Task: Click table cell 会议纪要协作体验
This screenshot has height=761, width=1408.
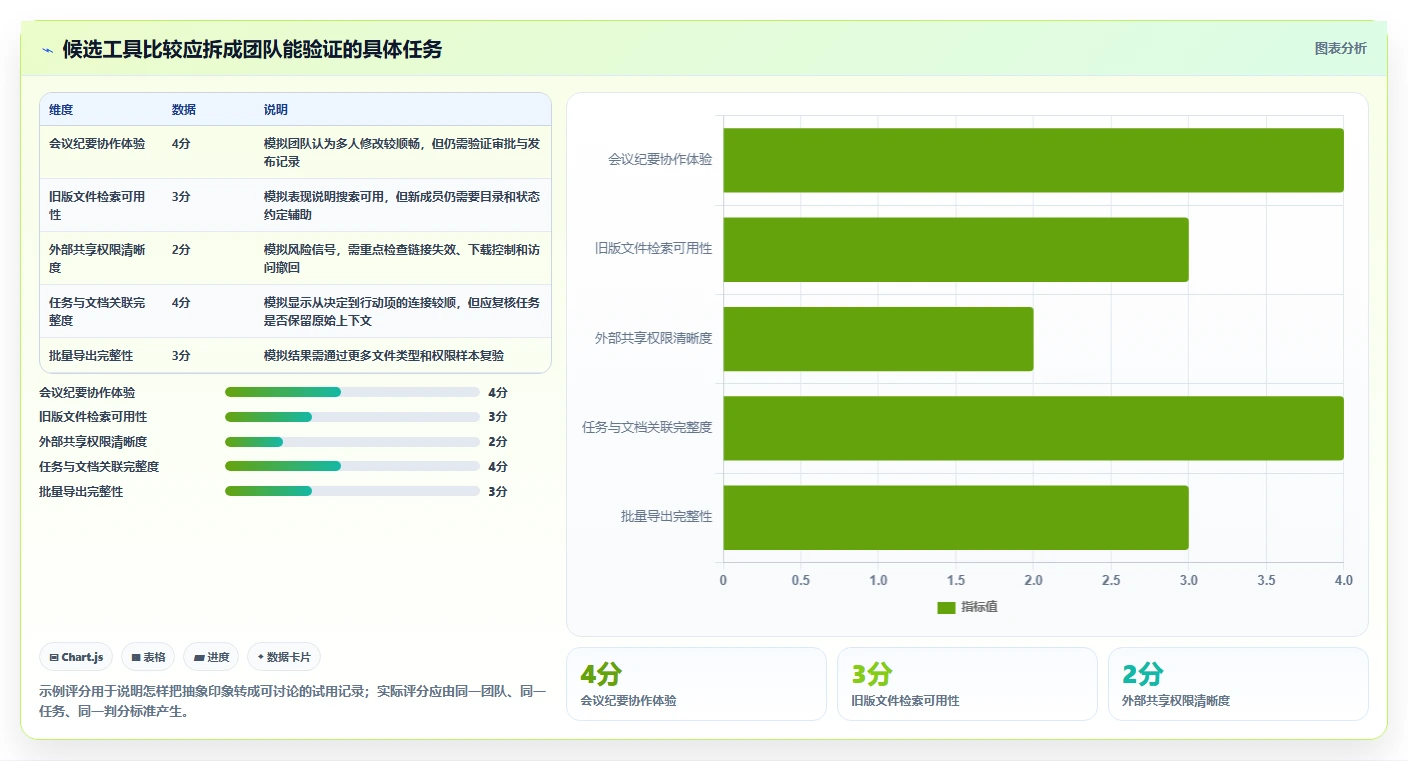Action: click(x=97, y=144)
